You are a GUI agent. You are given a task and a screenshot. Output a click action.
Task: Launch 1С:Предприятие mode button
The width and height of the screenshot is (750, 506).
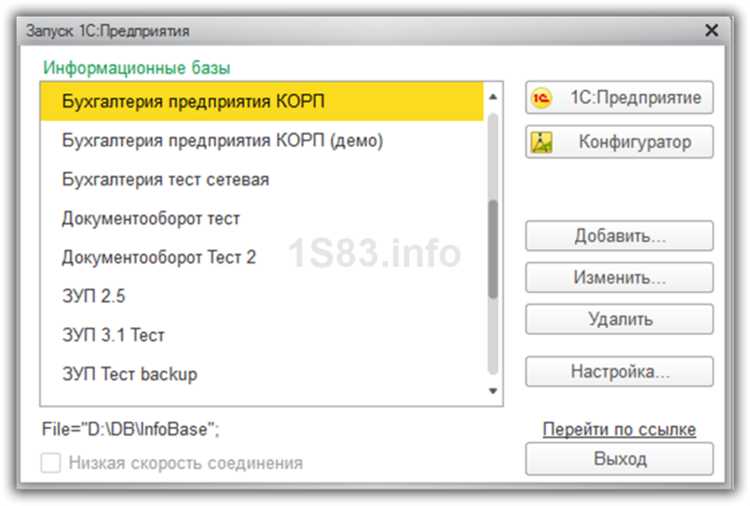pyautogui.click(x=619, y=98)
